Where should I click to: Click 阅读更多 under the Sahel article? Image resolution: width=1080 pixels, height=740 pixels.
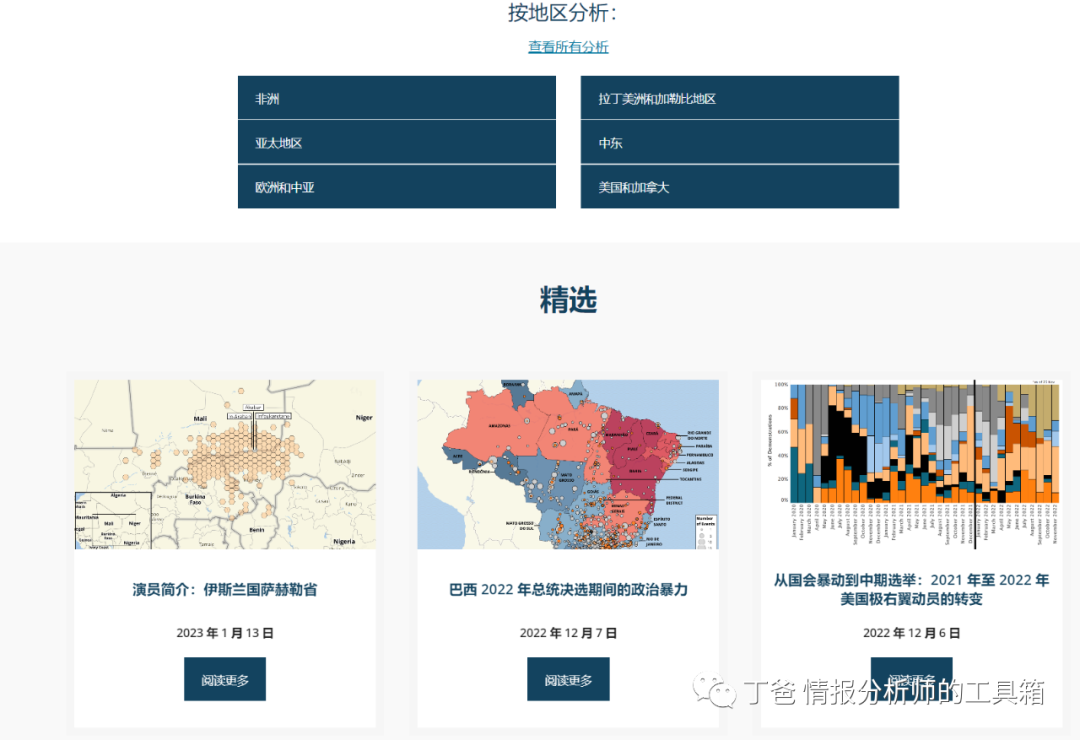[x=225, y=679]
